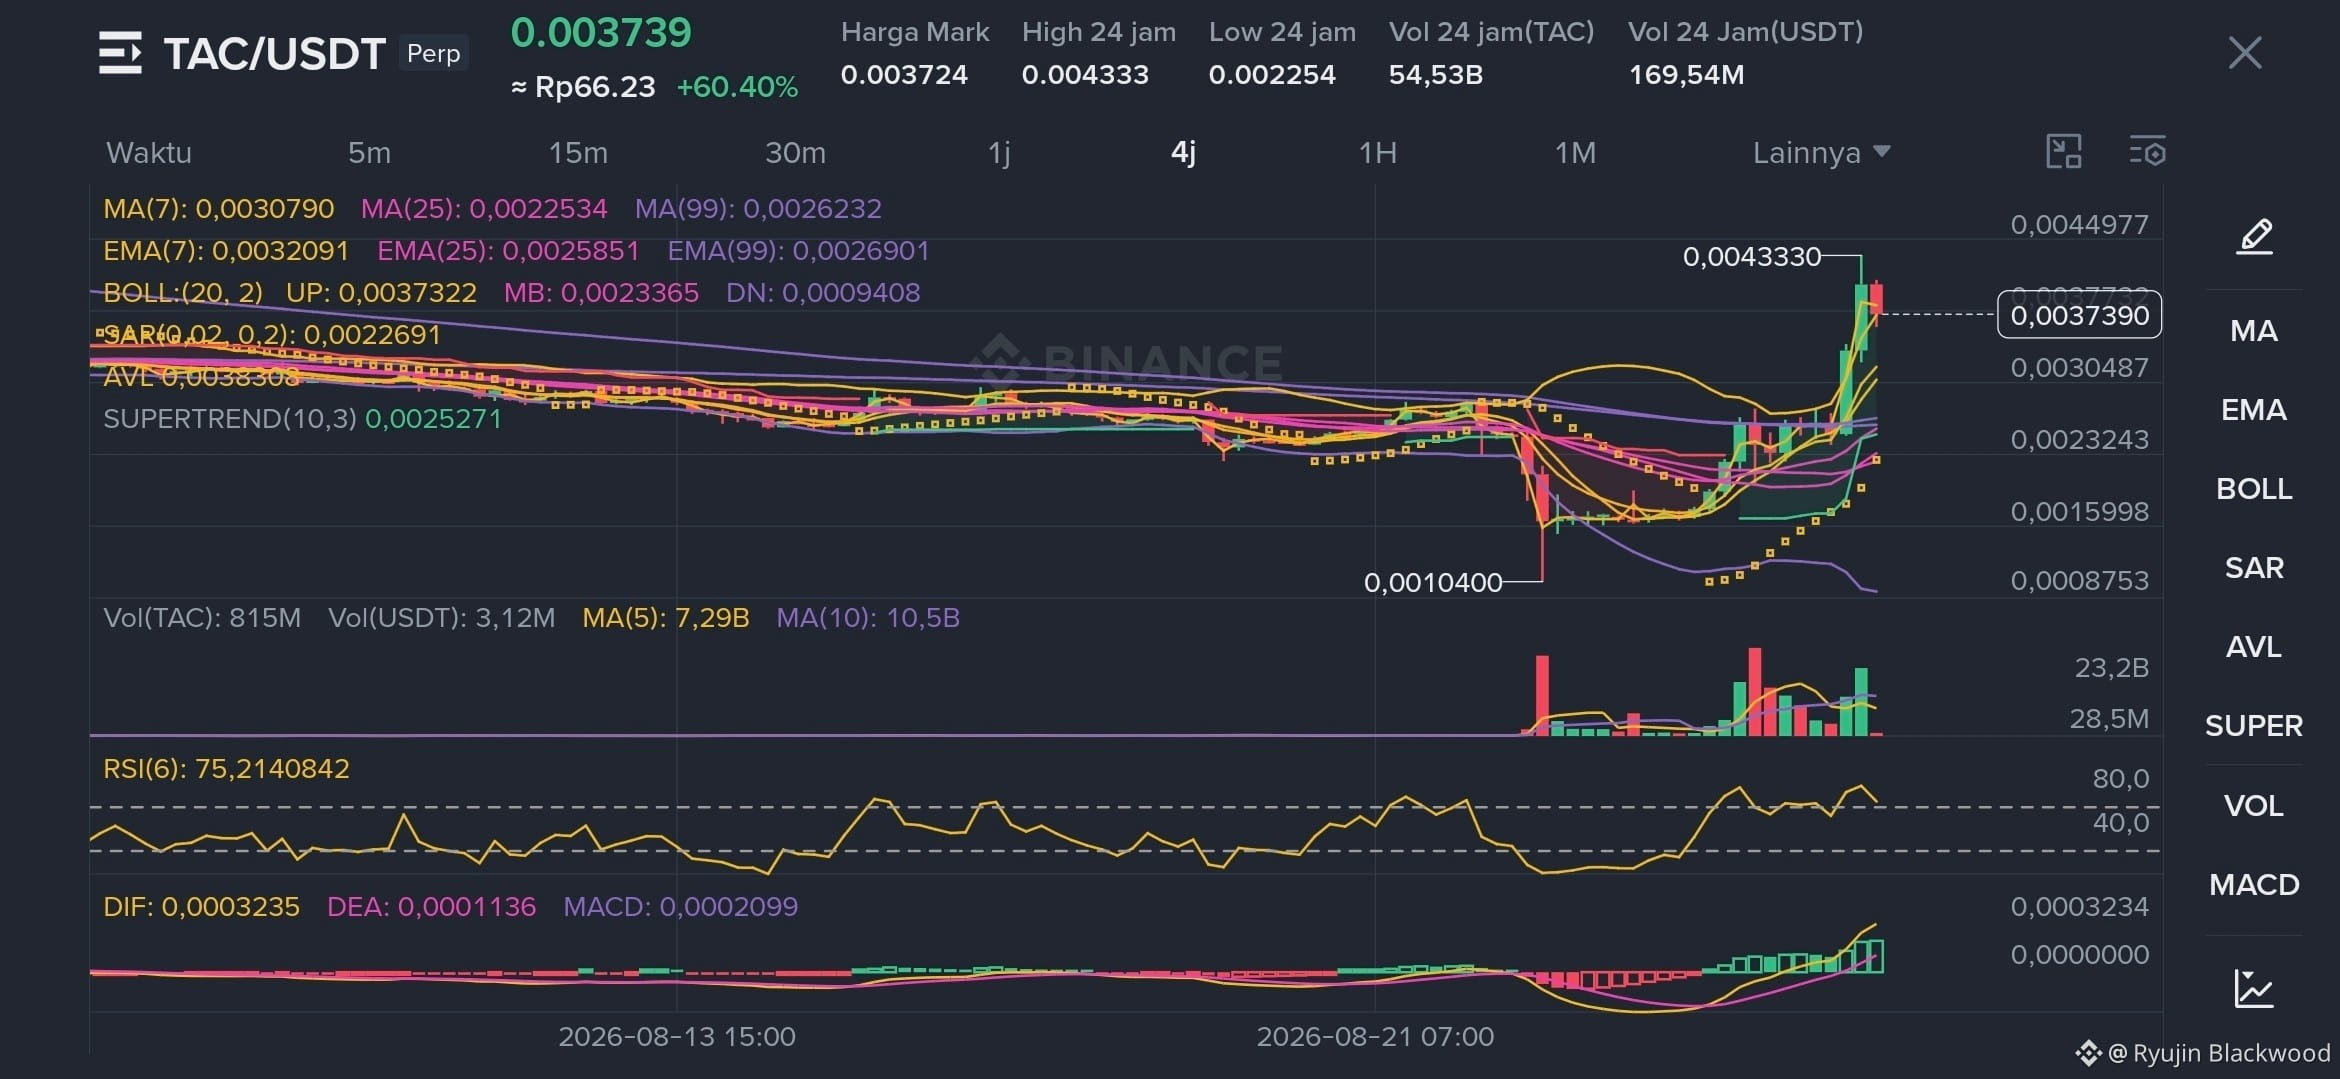Close the chart with the X icon

click(2245, 53)
